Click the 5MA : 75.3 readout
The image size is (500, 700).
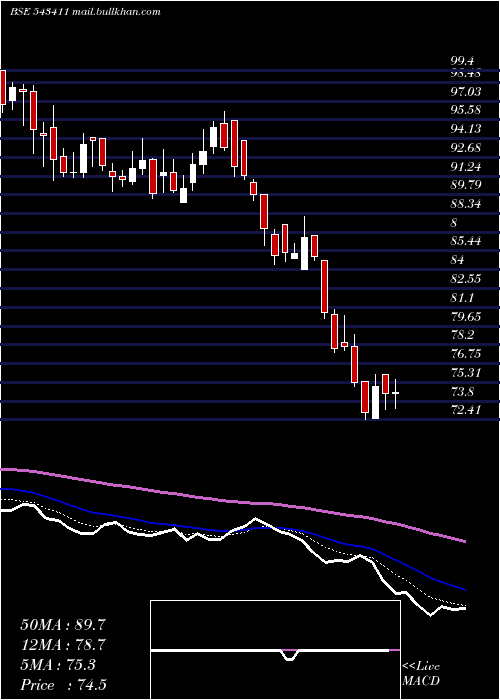pos(58,665)
